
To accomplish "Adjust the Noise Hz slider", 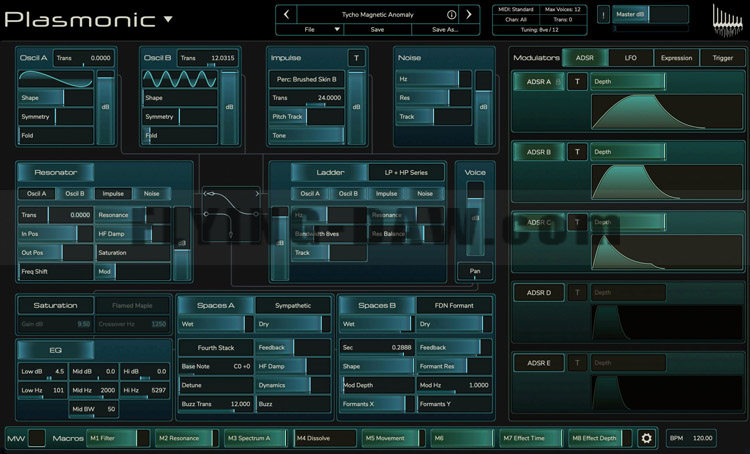I will point(433,79).
